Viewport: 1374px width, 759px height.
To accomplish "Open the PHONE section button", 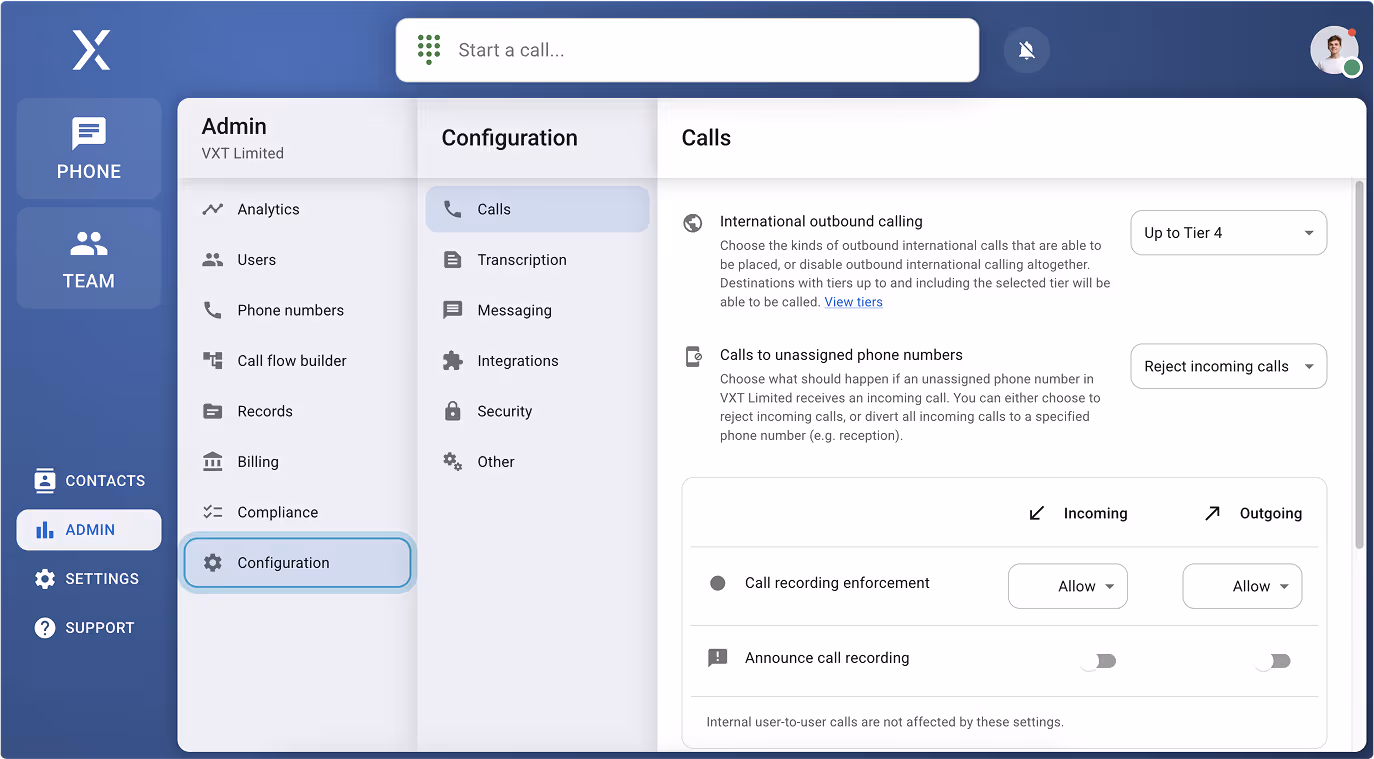I will (89, 148).
